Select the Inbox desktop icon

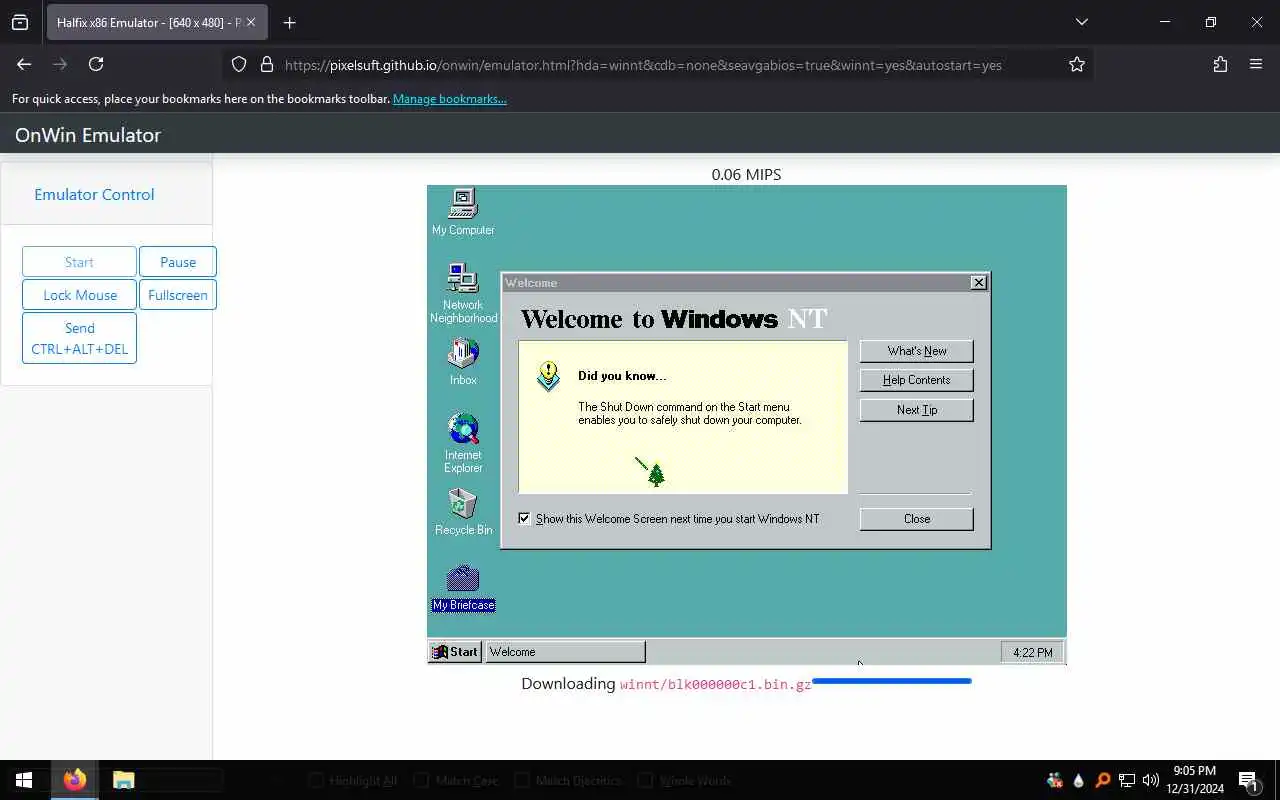463,361
